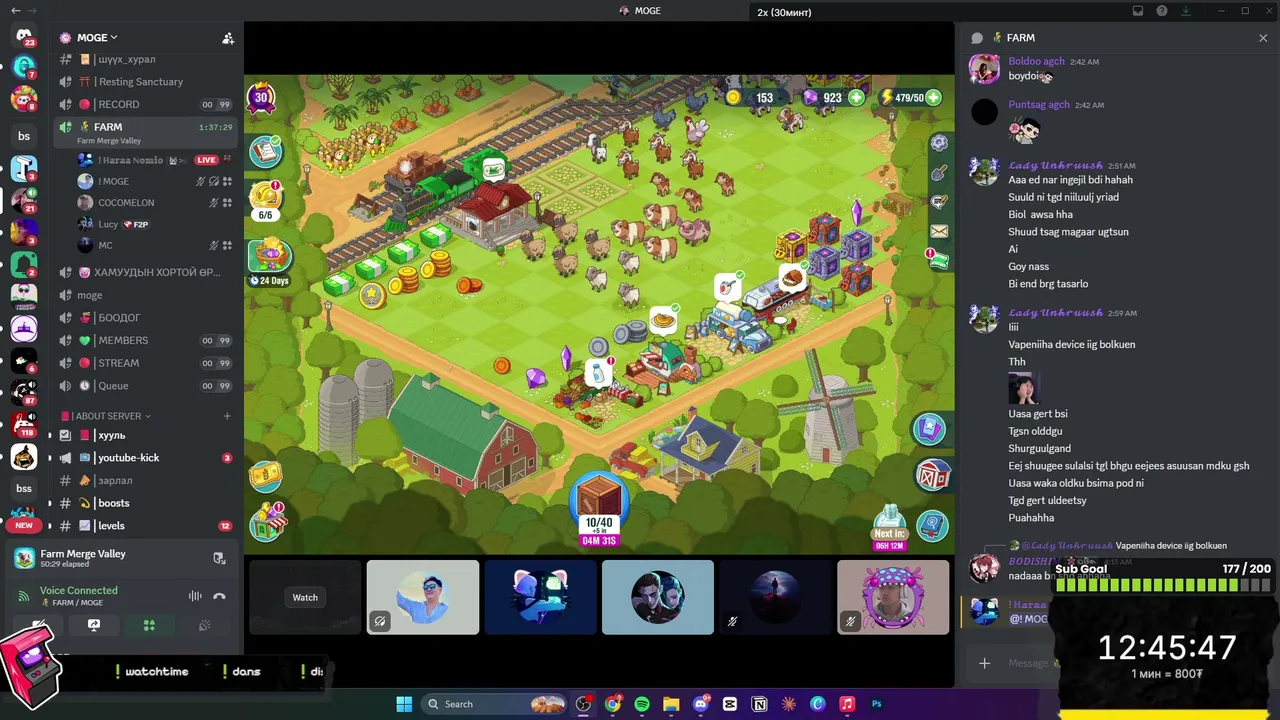Open the 24 Days event icon
Screen dimensions: 1280x720
(269, 262)
